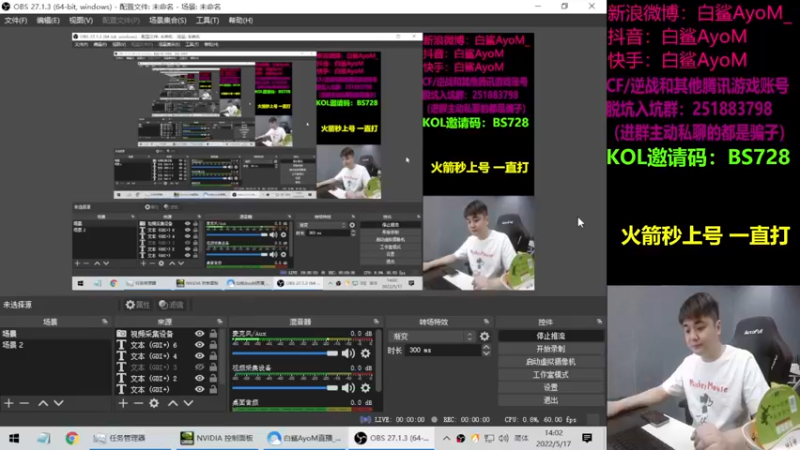Open 设置 settings in the 控件 panel
Viewport: 800px width, 450px height.
point(551,387)
